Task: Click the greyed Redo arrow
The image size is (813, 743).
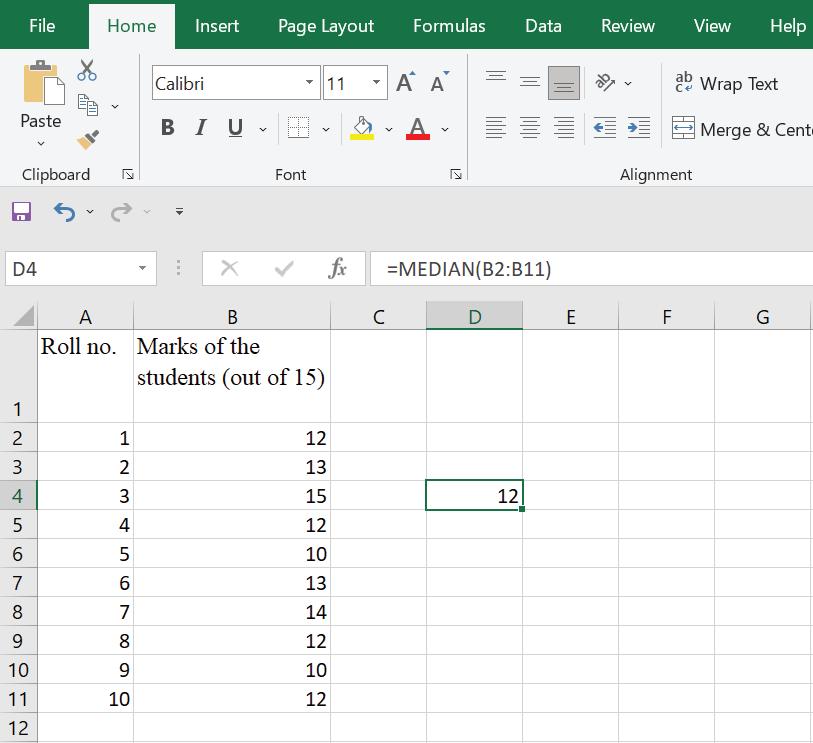Action: coord(121,212)
